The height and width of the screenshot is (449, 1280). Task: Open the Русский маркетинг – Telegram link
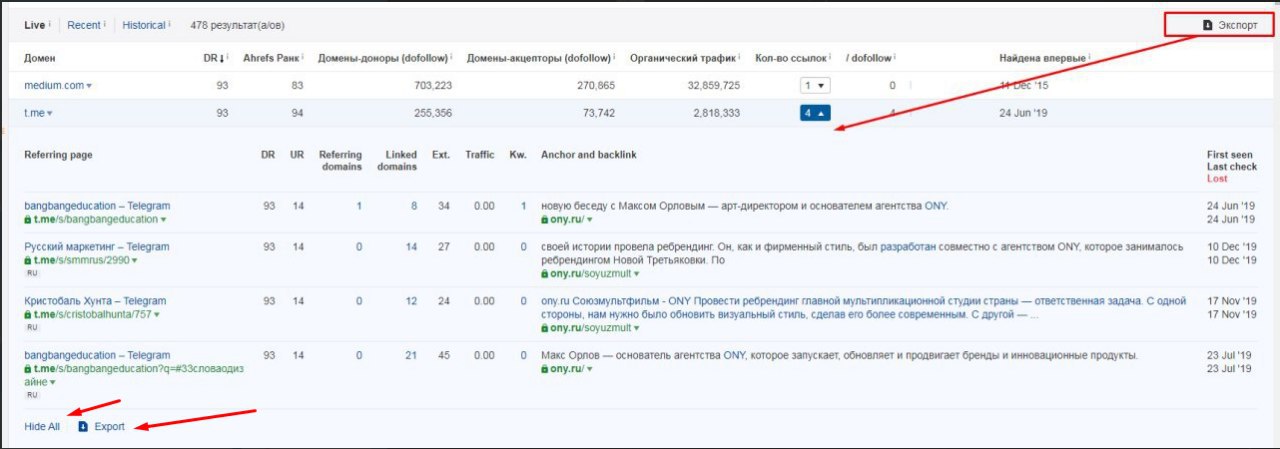coord(97,247)
